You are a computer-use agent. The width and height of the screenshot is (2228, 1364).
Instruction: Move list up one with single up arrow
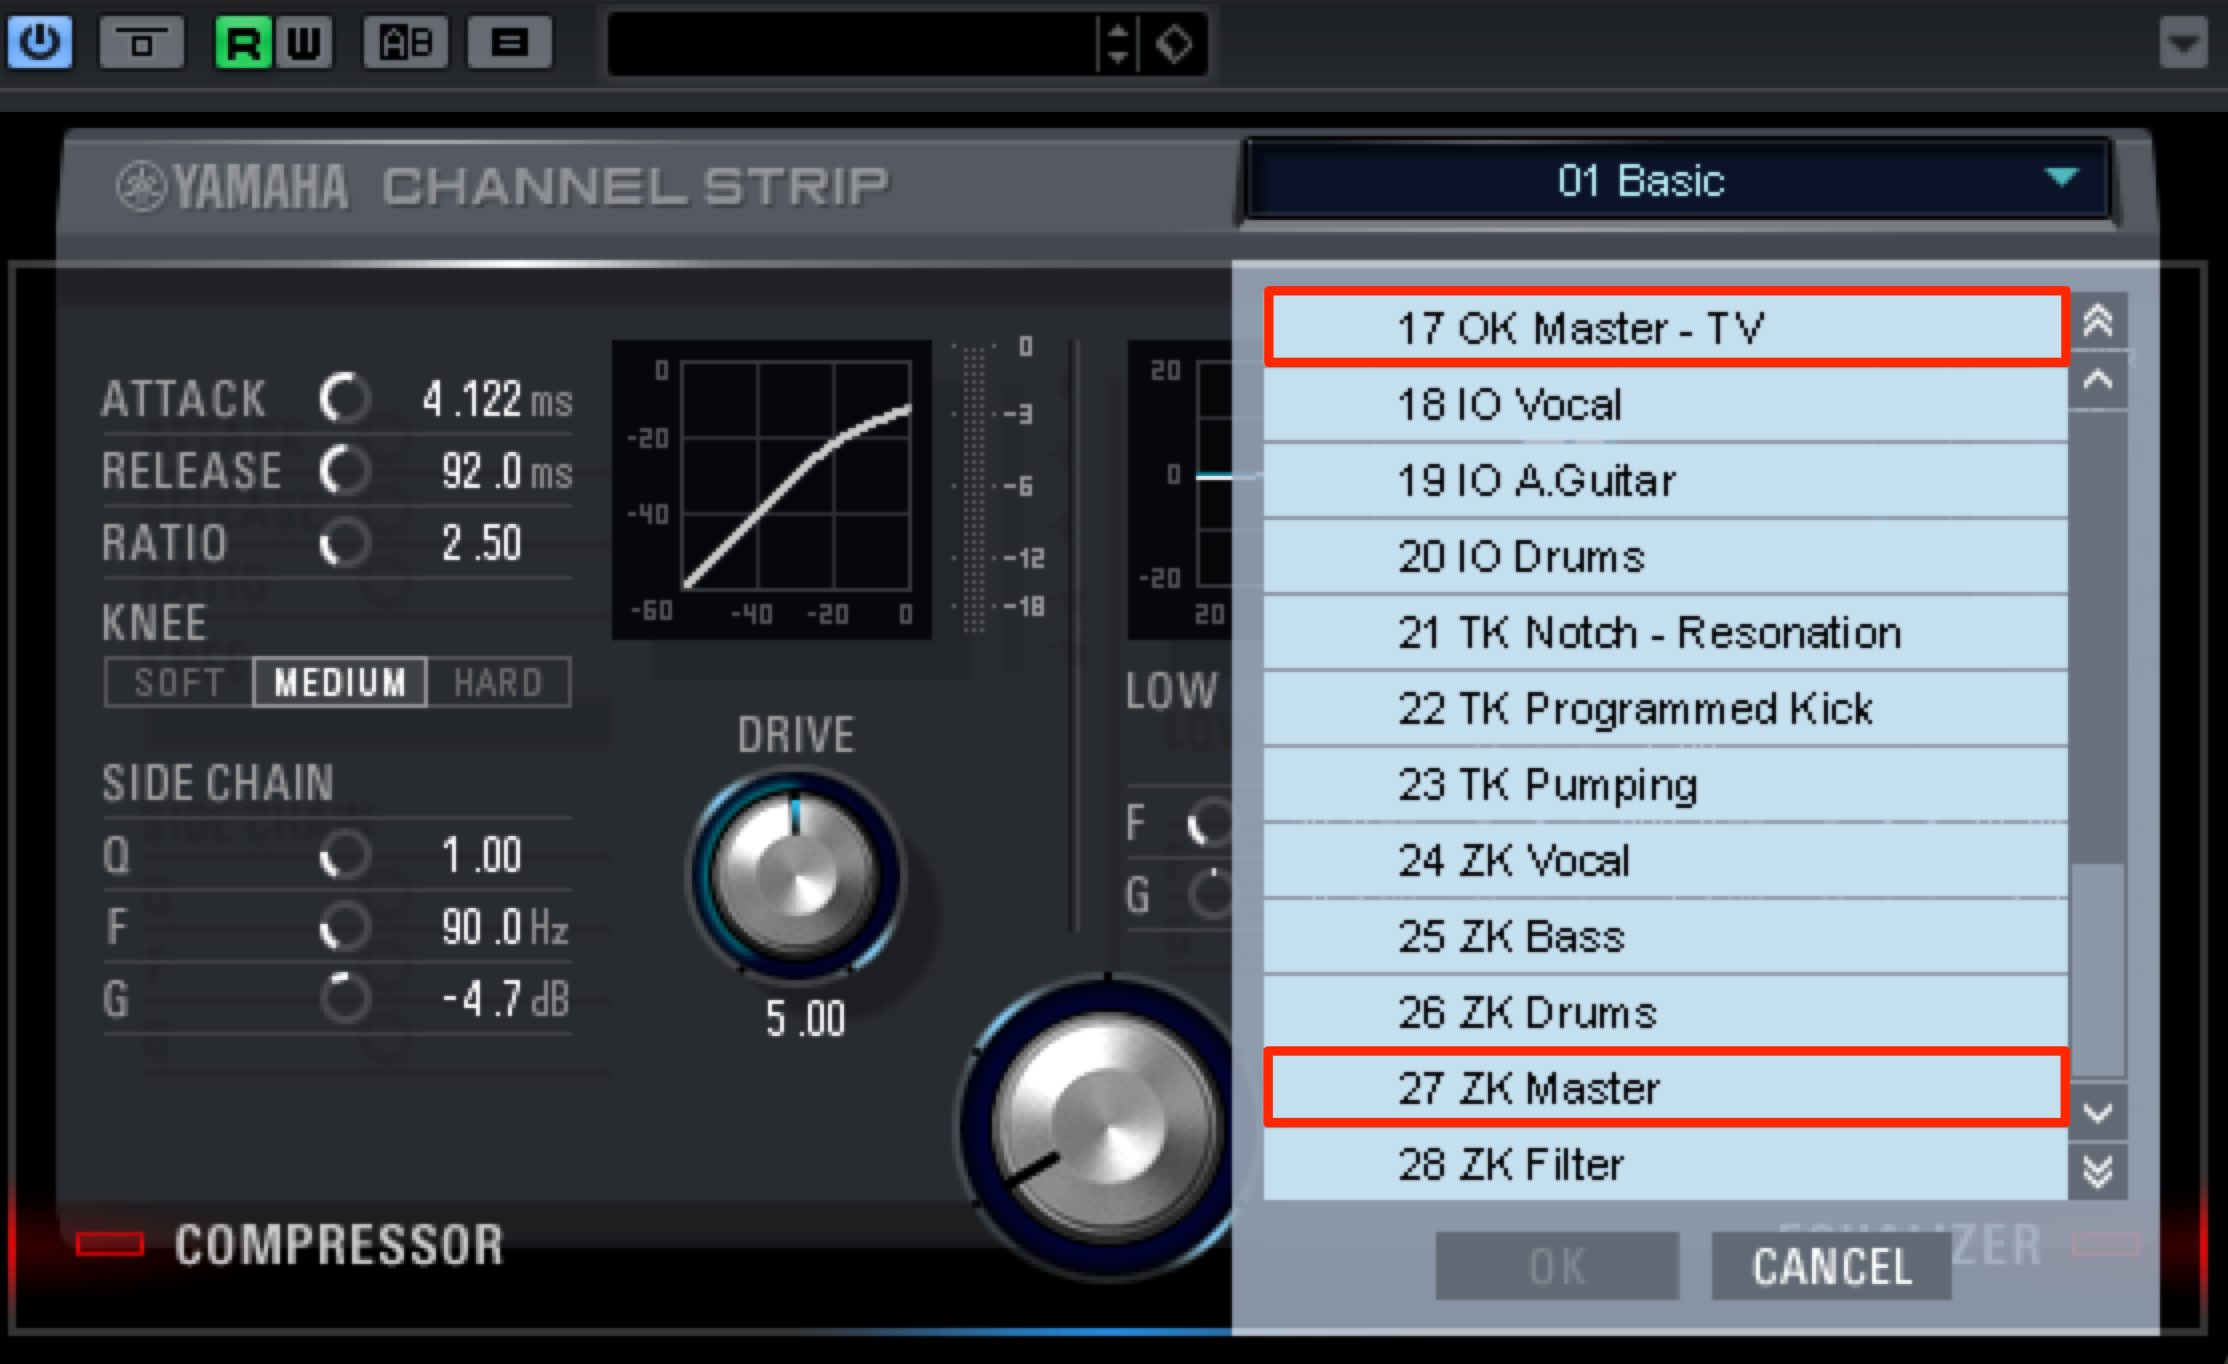[2098, 380]
